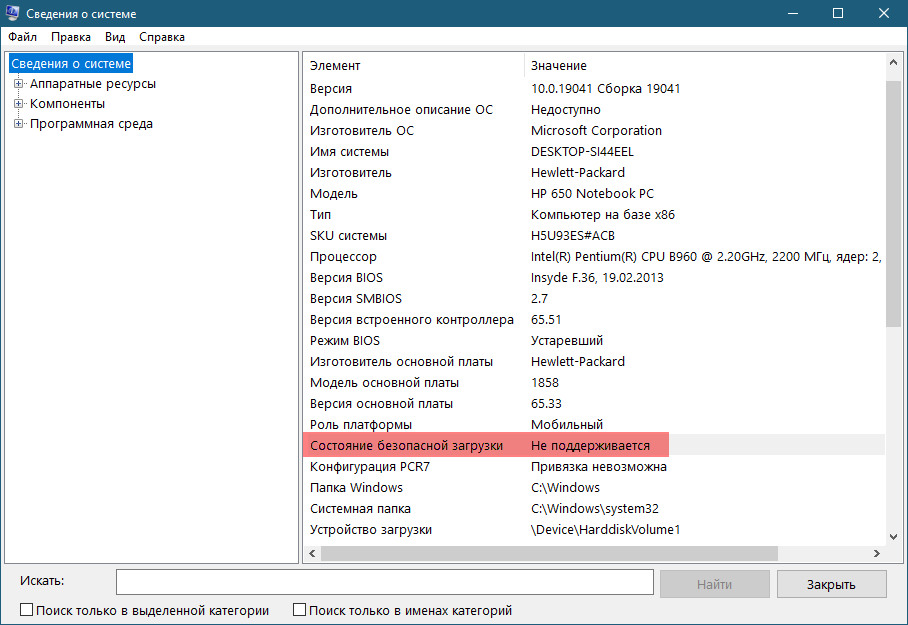Select the Системная папка row

[594, 509]
